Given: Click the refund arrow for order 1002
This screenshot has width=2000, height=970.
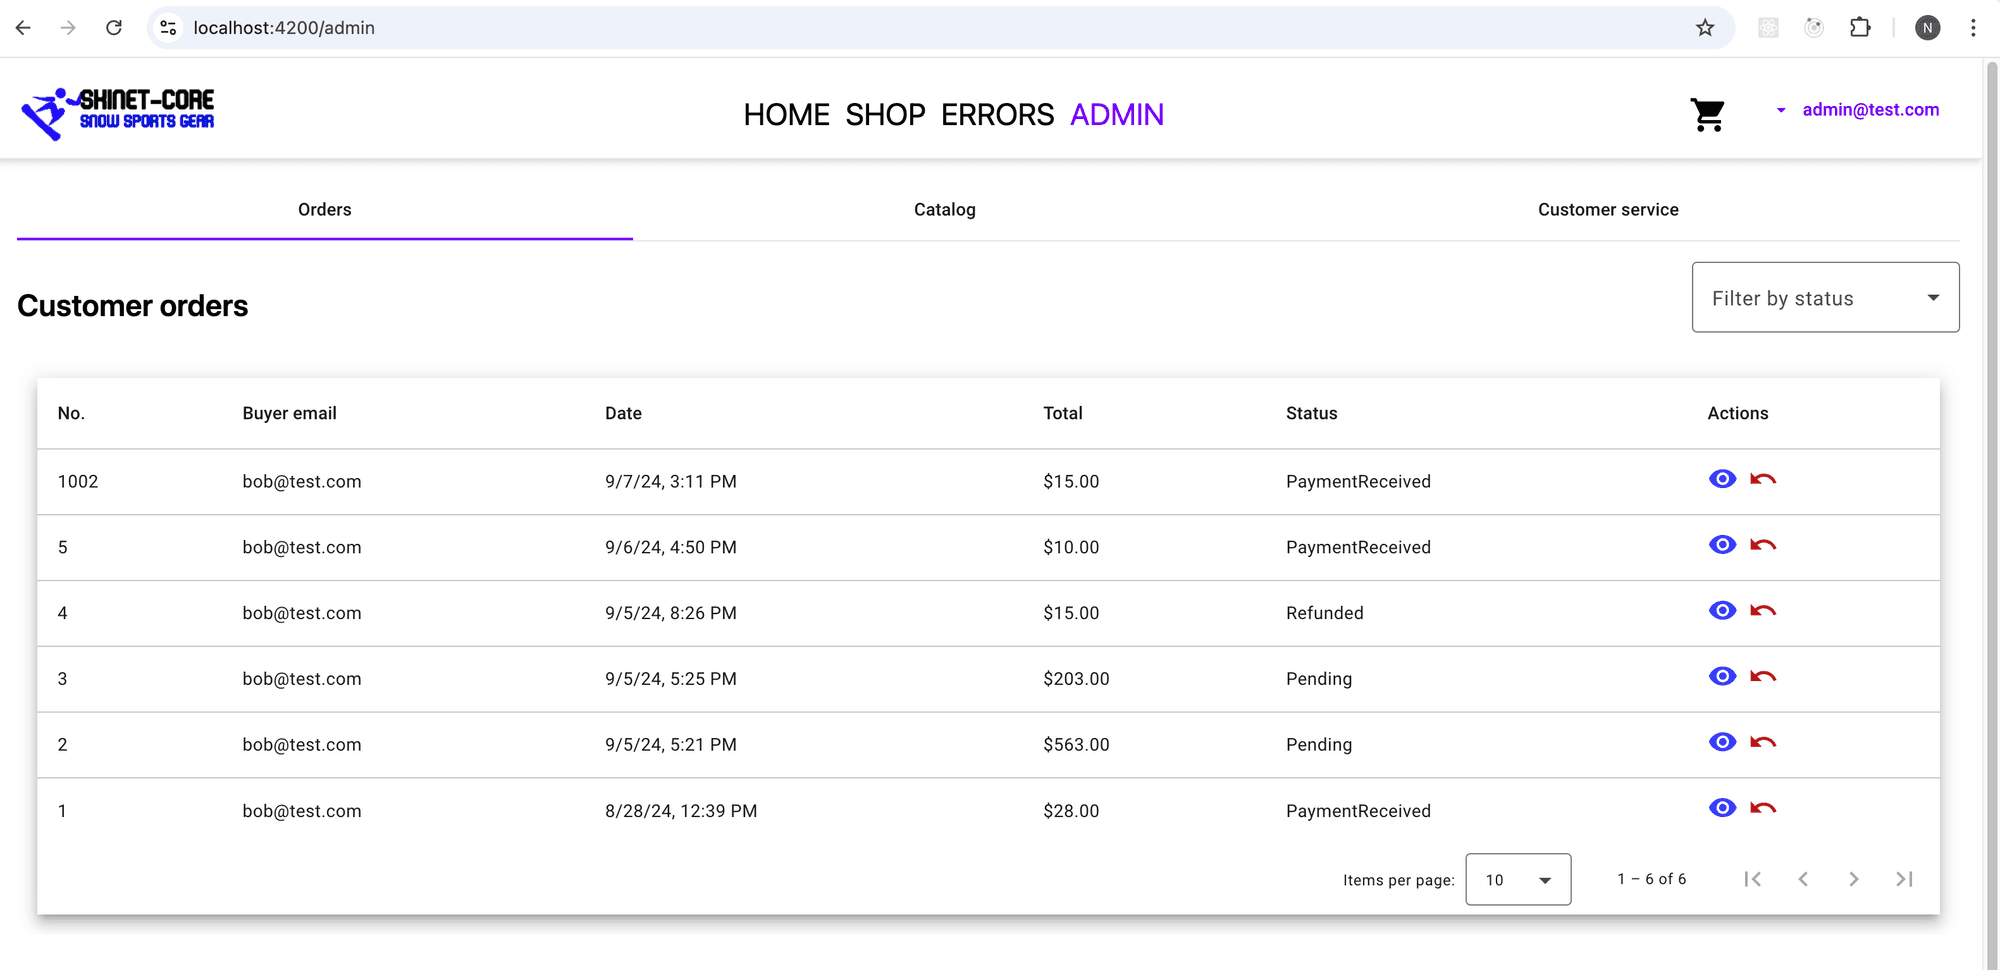Looking at the screenshot, I should tap(1763, 480).
